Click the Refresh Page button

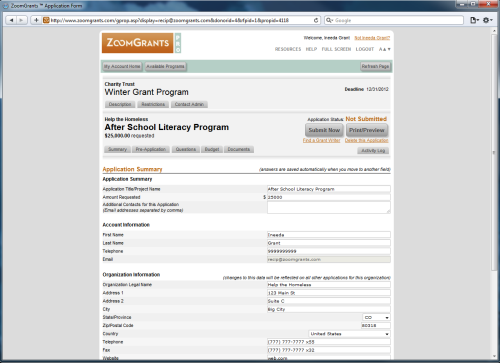click(x=375, y=67)
